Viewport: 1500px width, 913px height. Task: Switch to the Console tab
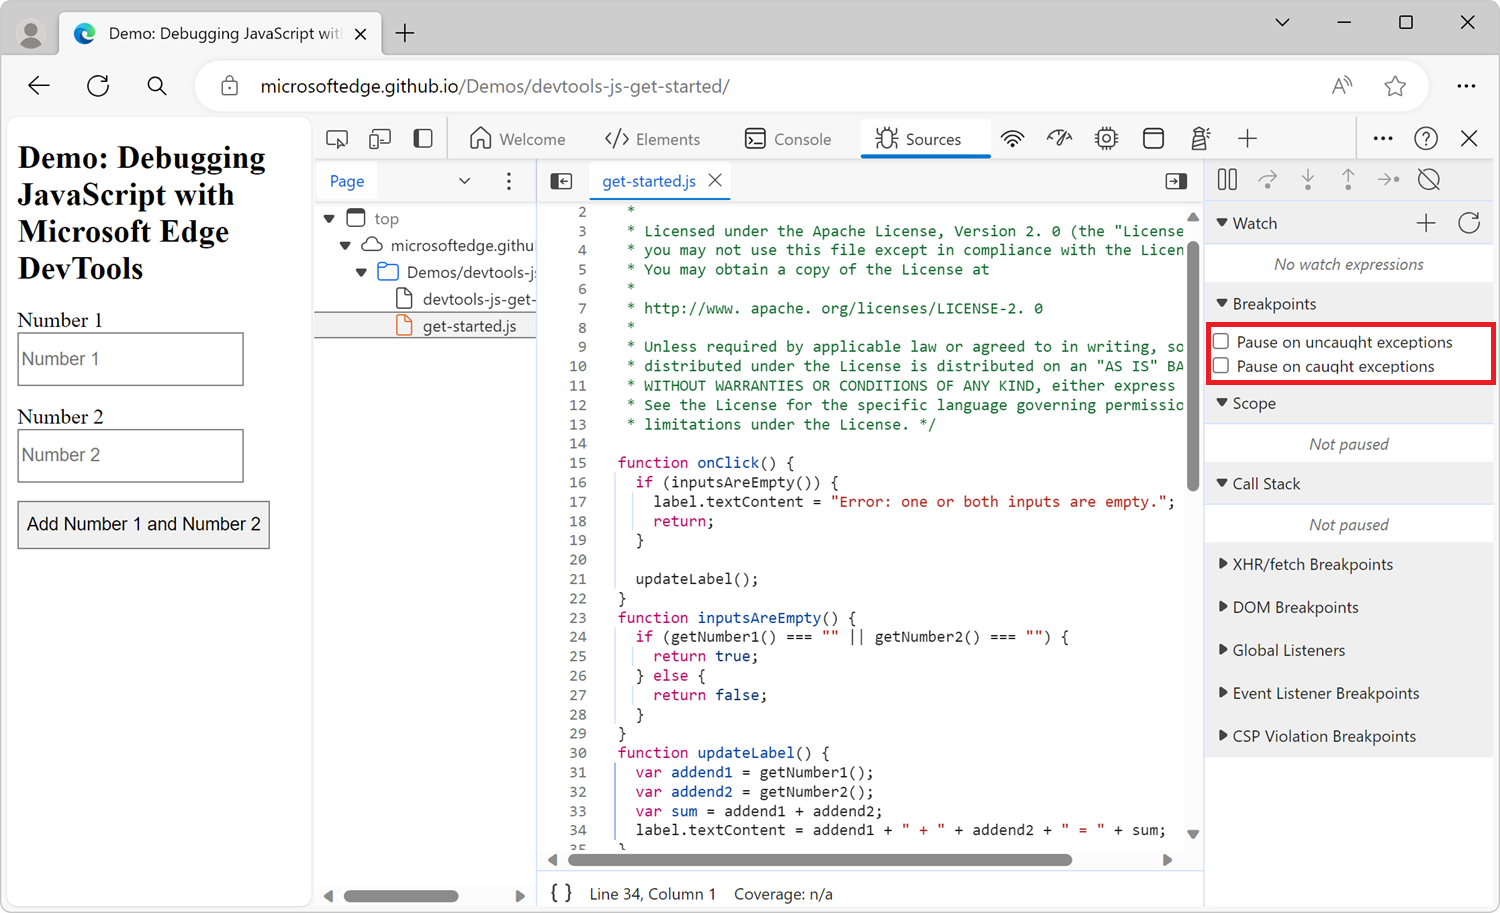point(788,139)
